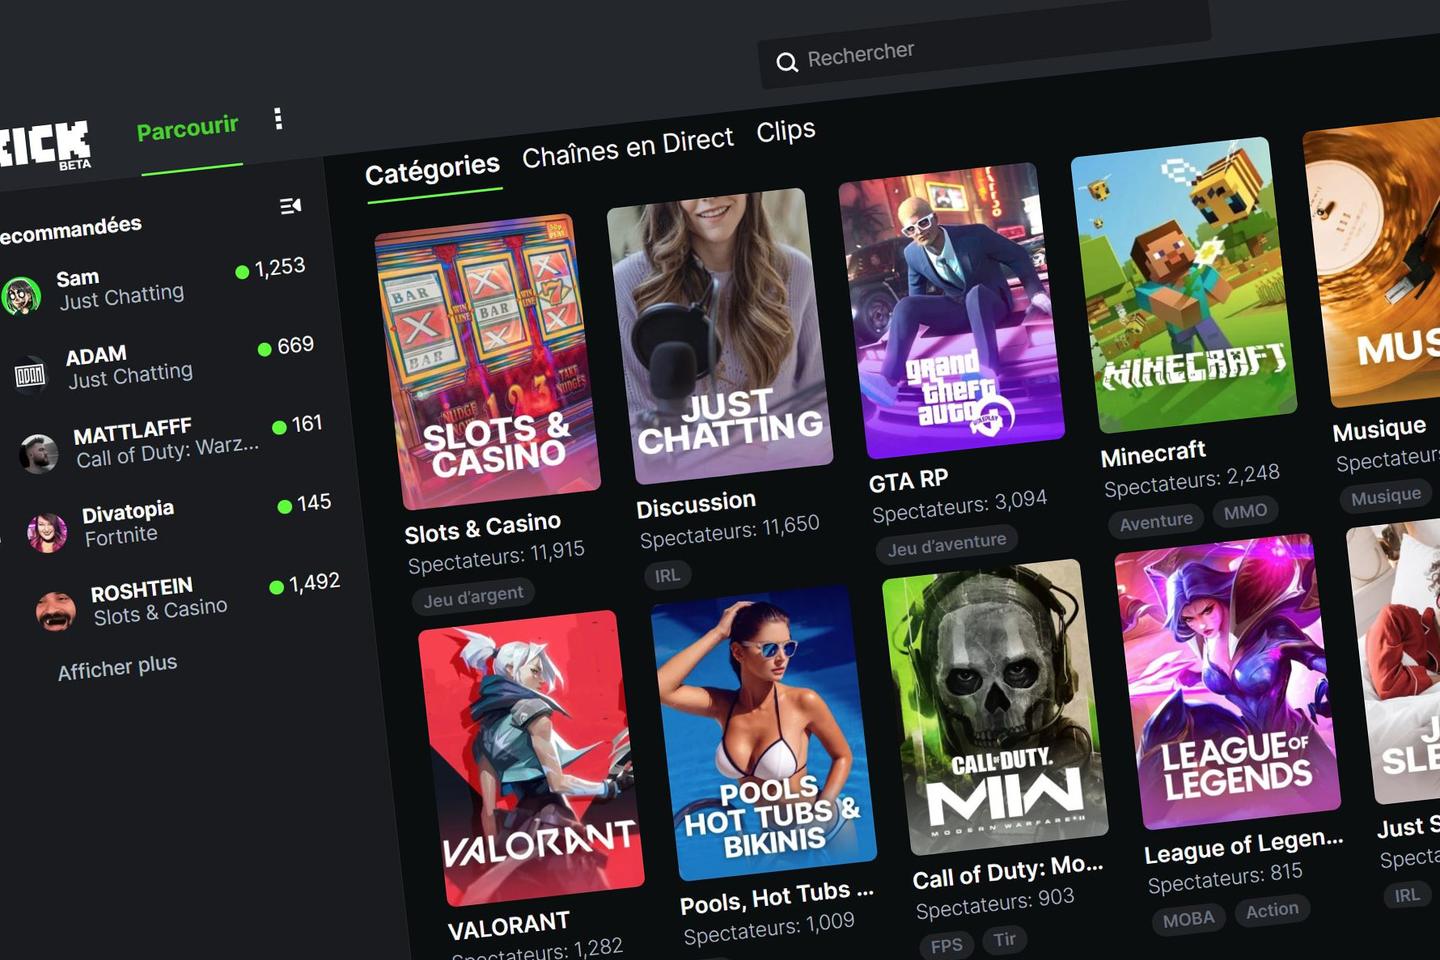
Task: Open the Just Chatting category thumbnail
Action: (x=720, y=335)
